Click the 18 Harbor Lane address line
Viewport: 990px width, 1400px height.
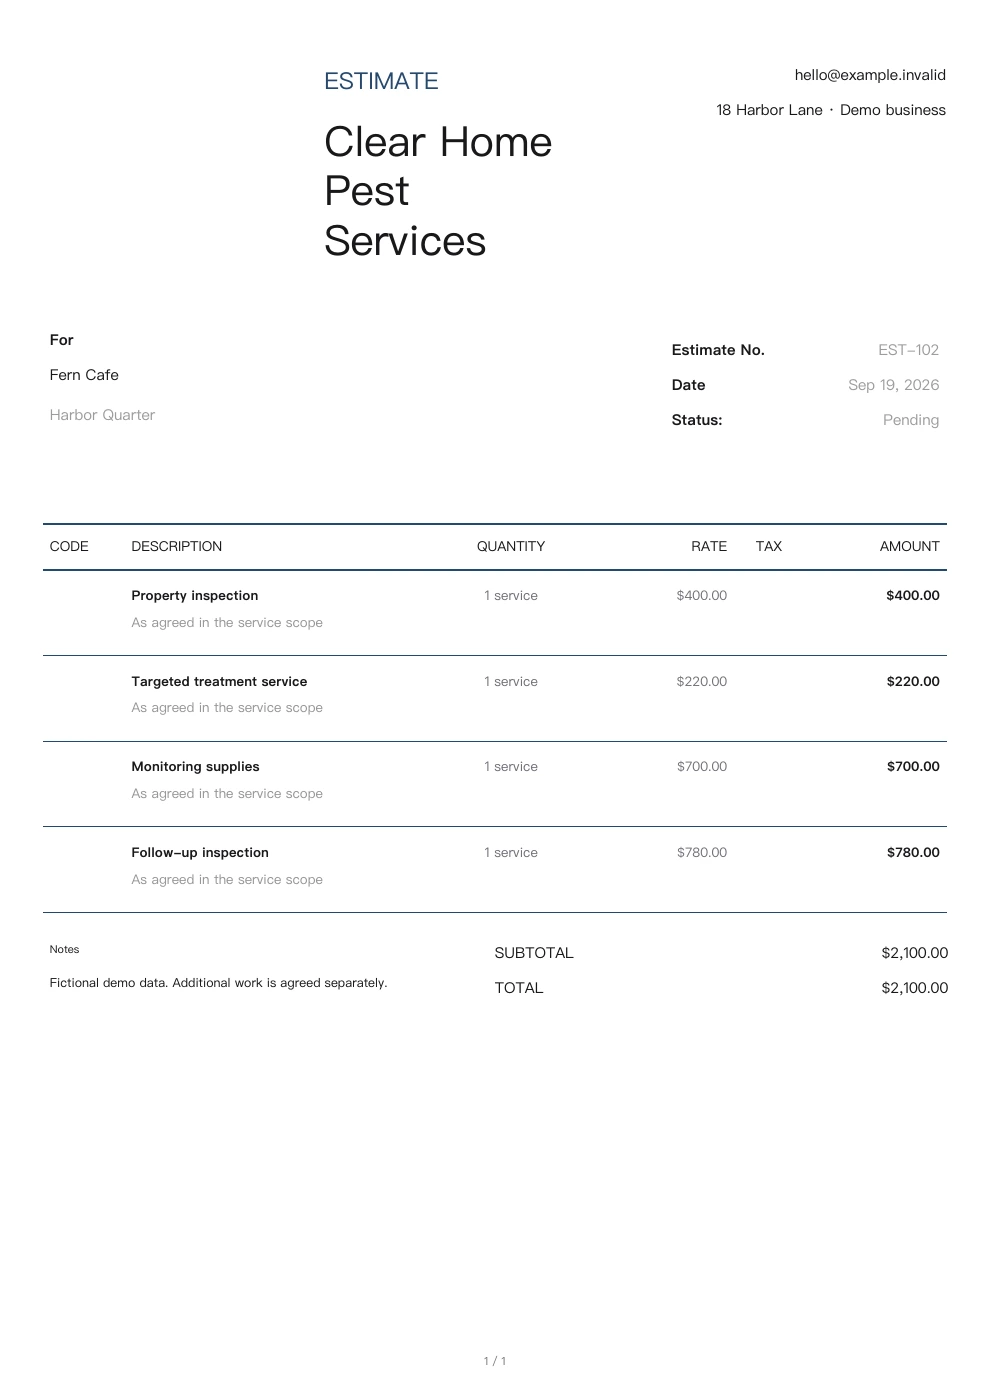click(831, 110)
